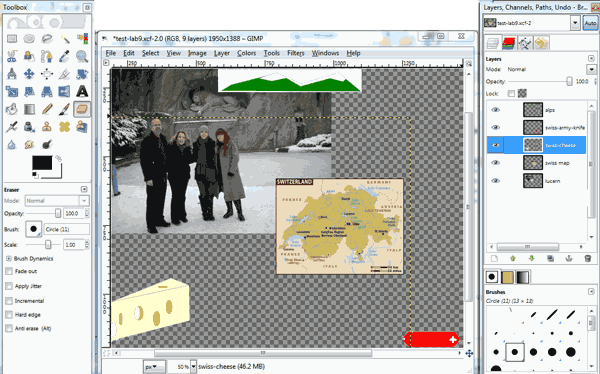600x374 pixels.
Task: Select the Blend gradient tool
Action: [x=29, y=109]
